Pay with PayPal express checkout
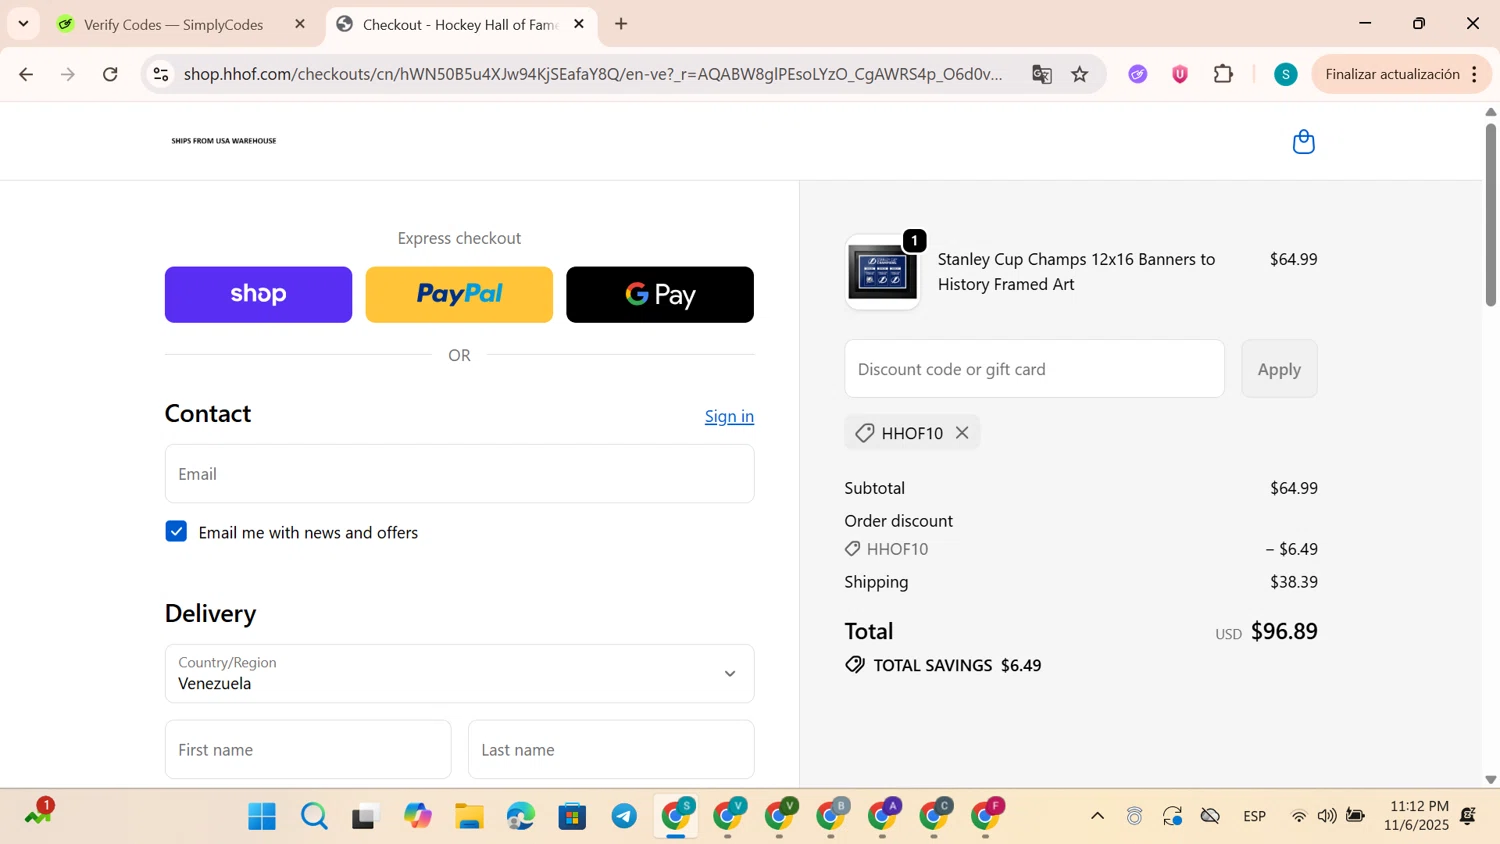This screenshot has width=1500, height=844. pos(459,294)
